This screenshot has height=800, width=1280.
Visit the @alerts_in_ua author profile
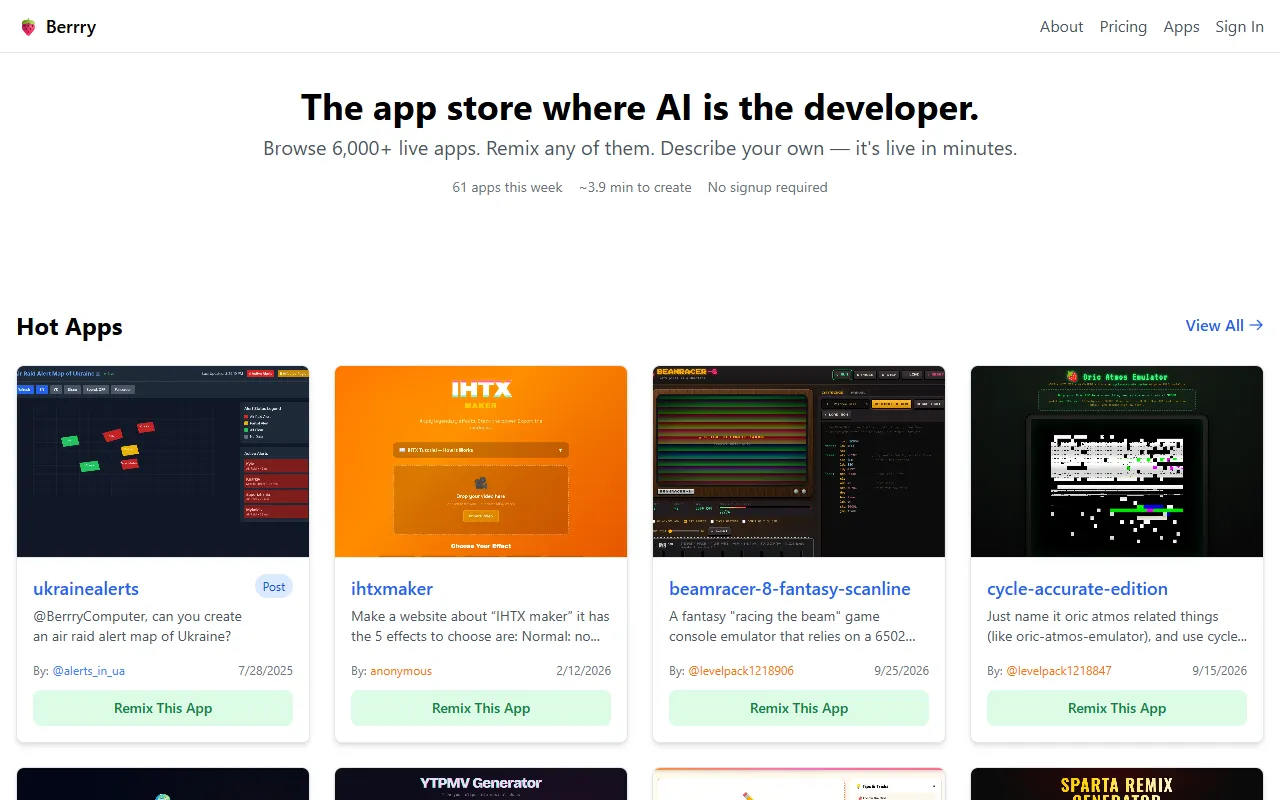89,671
